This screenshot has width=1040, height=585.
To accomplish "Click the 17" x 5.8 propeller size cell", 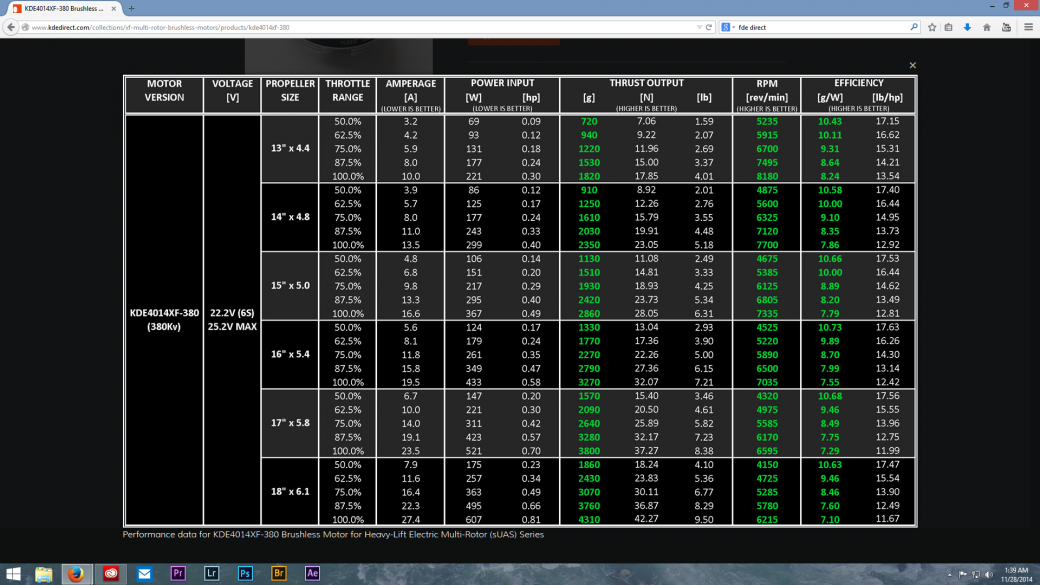I will click(x=290, y=423).
